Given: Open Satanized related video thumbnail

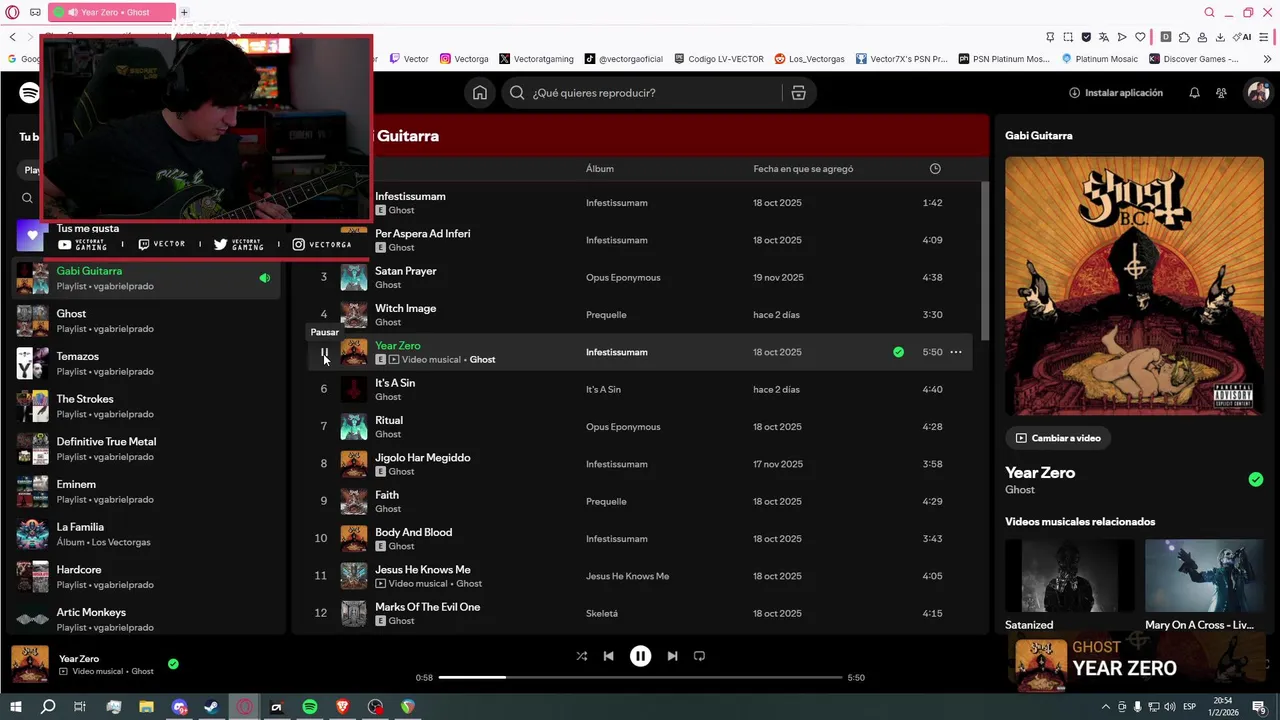Looking at the screenshot, I should pyautogui.click(x=1070, y=576).
